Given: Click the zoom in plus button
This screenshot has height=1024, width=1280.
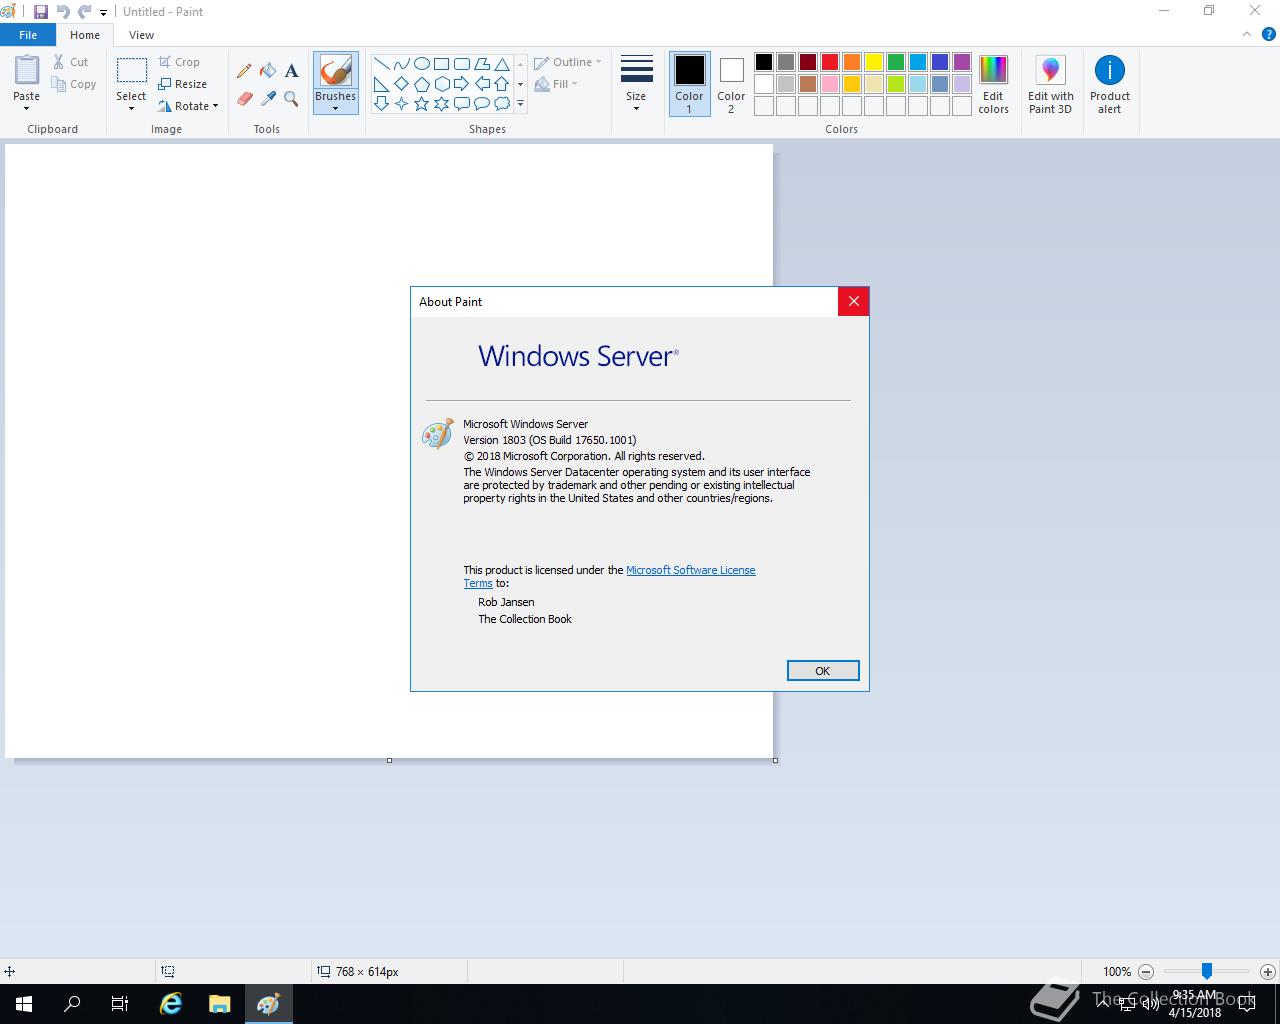Looking at the screenshot, I should (x=1267, y=971).
